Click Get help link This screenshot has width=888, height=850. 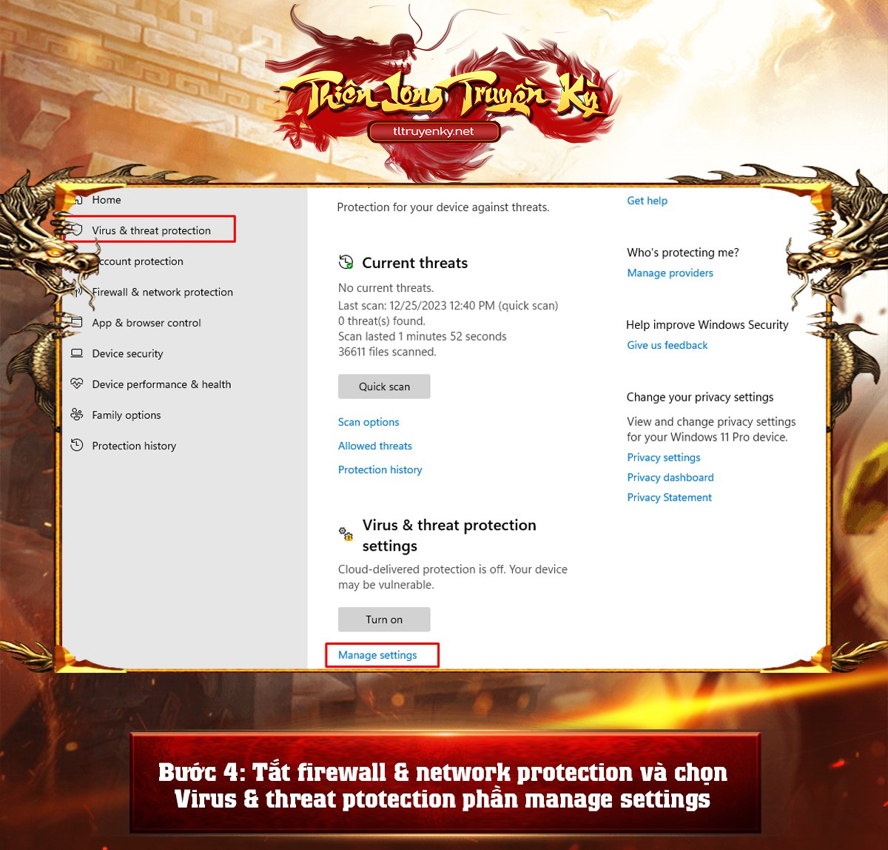pos(647,200)
